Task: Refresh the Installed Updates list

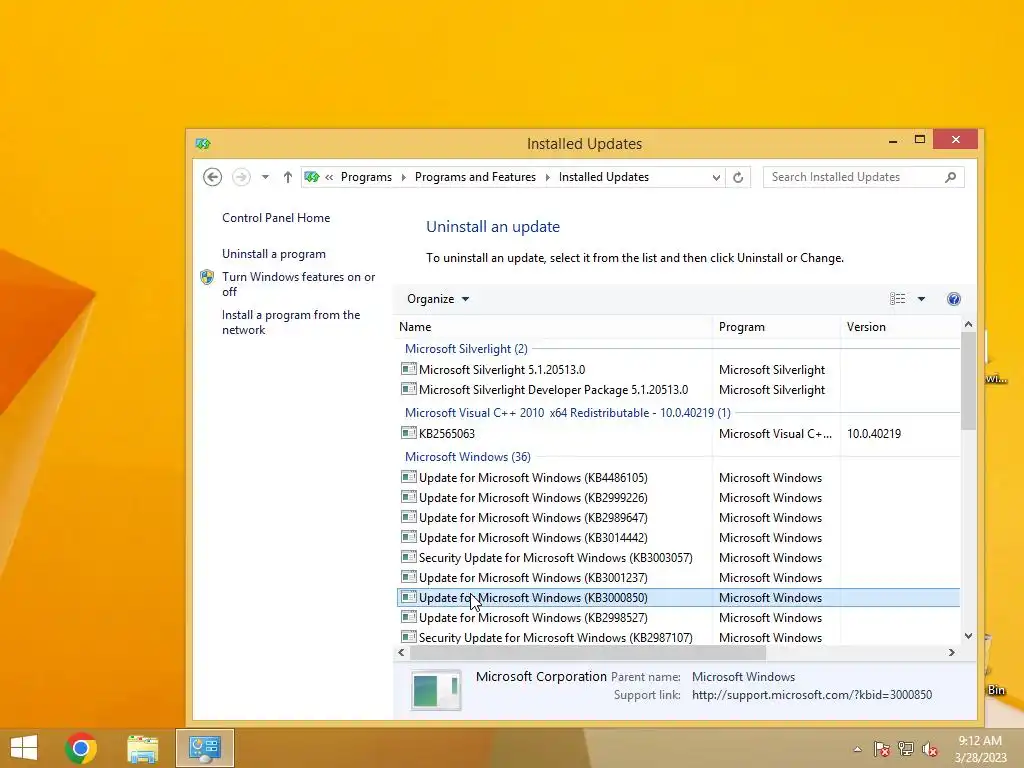Action: (x=738, y=177)
